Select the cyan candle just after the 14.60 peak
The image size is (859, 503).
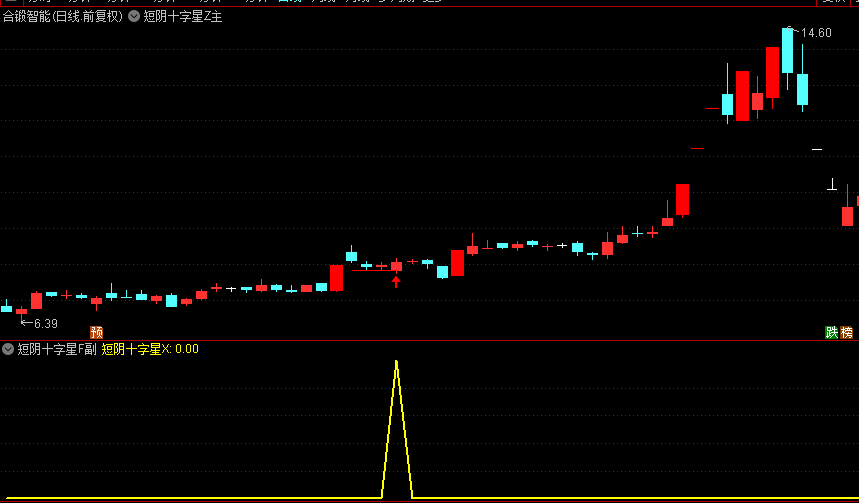802,89
